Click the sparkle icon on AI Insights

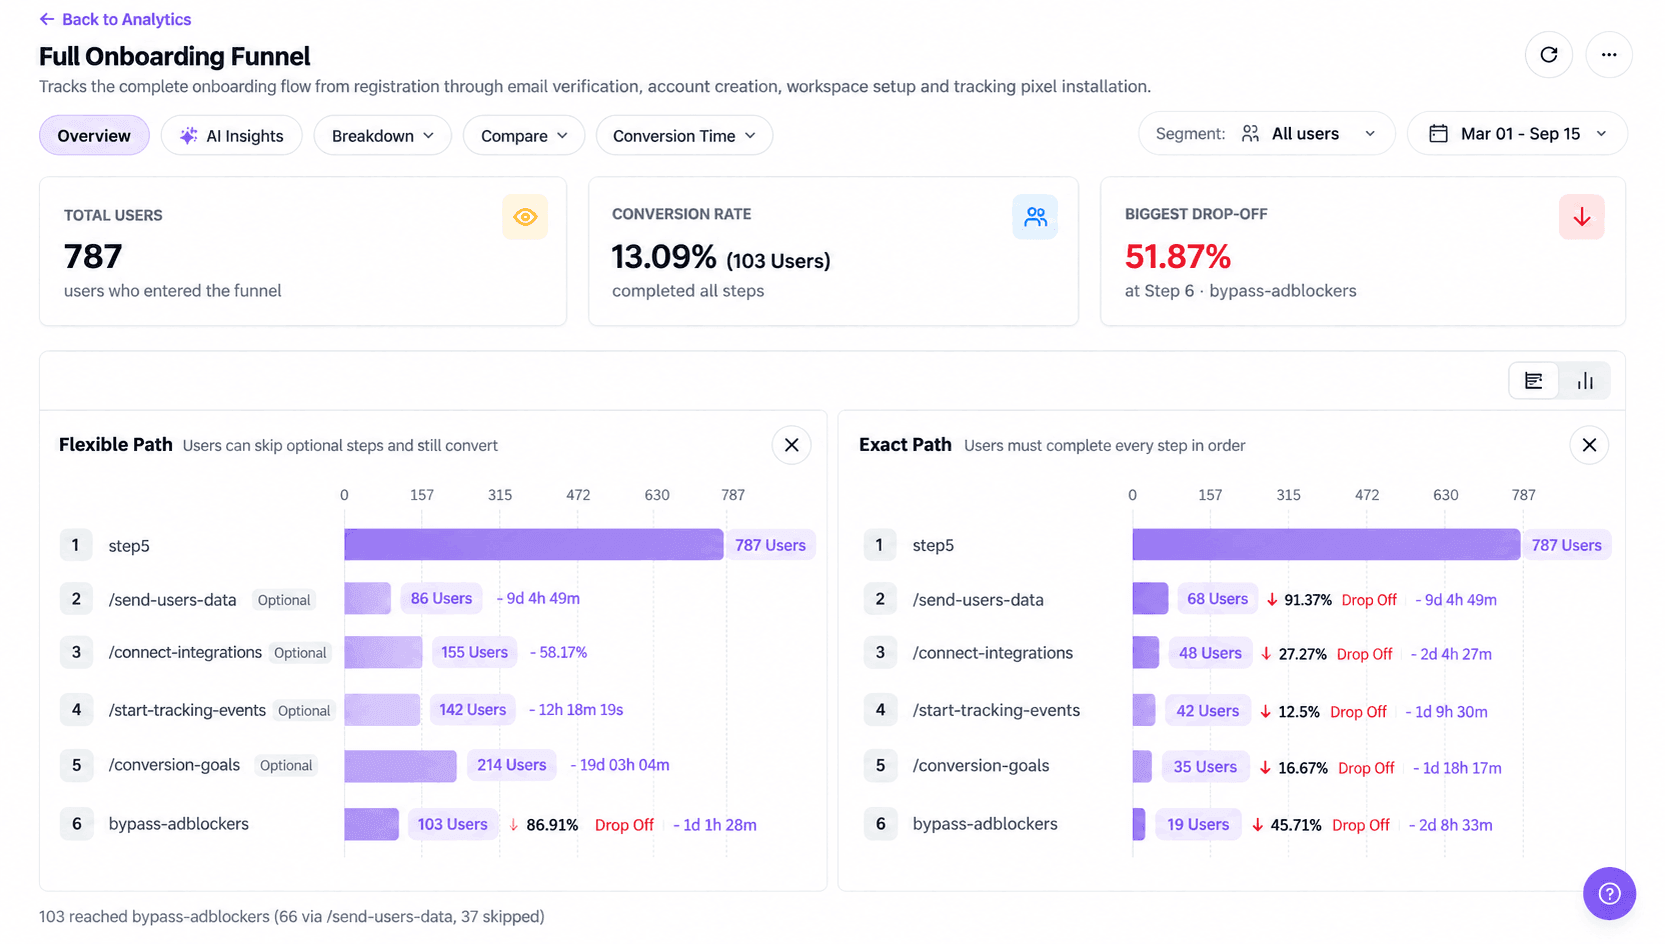(x=188, y=136)
